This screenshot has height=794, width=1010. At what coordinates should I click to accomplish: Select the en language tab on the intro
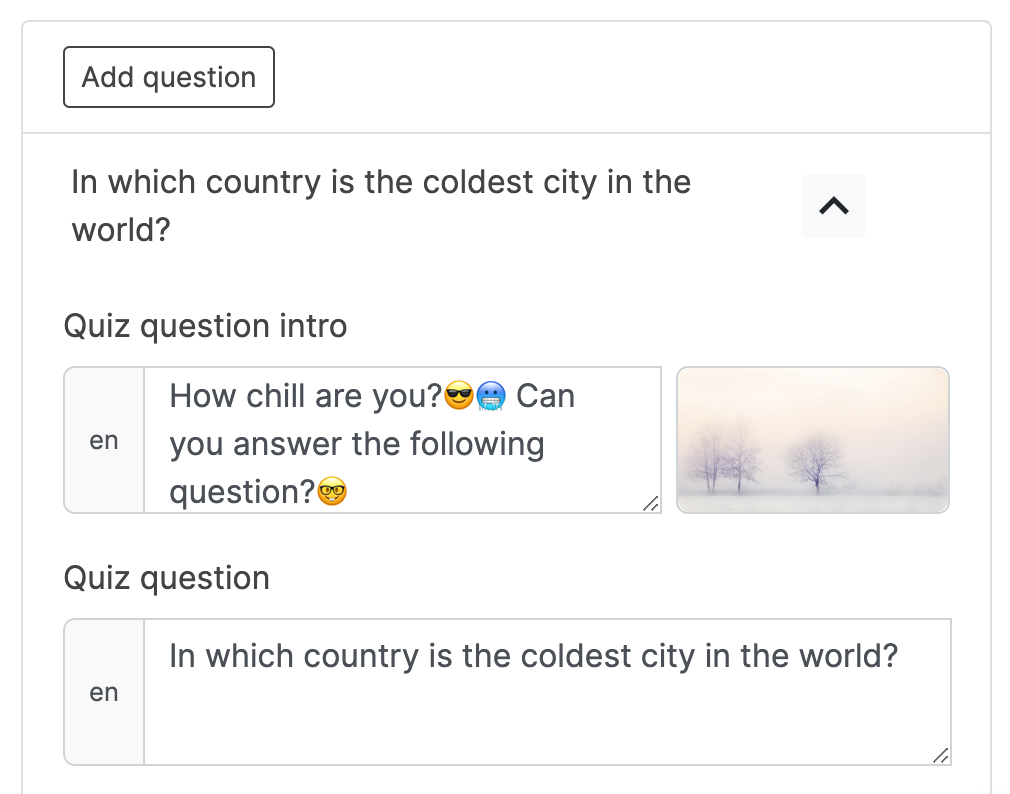click(x=103, y=440)
